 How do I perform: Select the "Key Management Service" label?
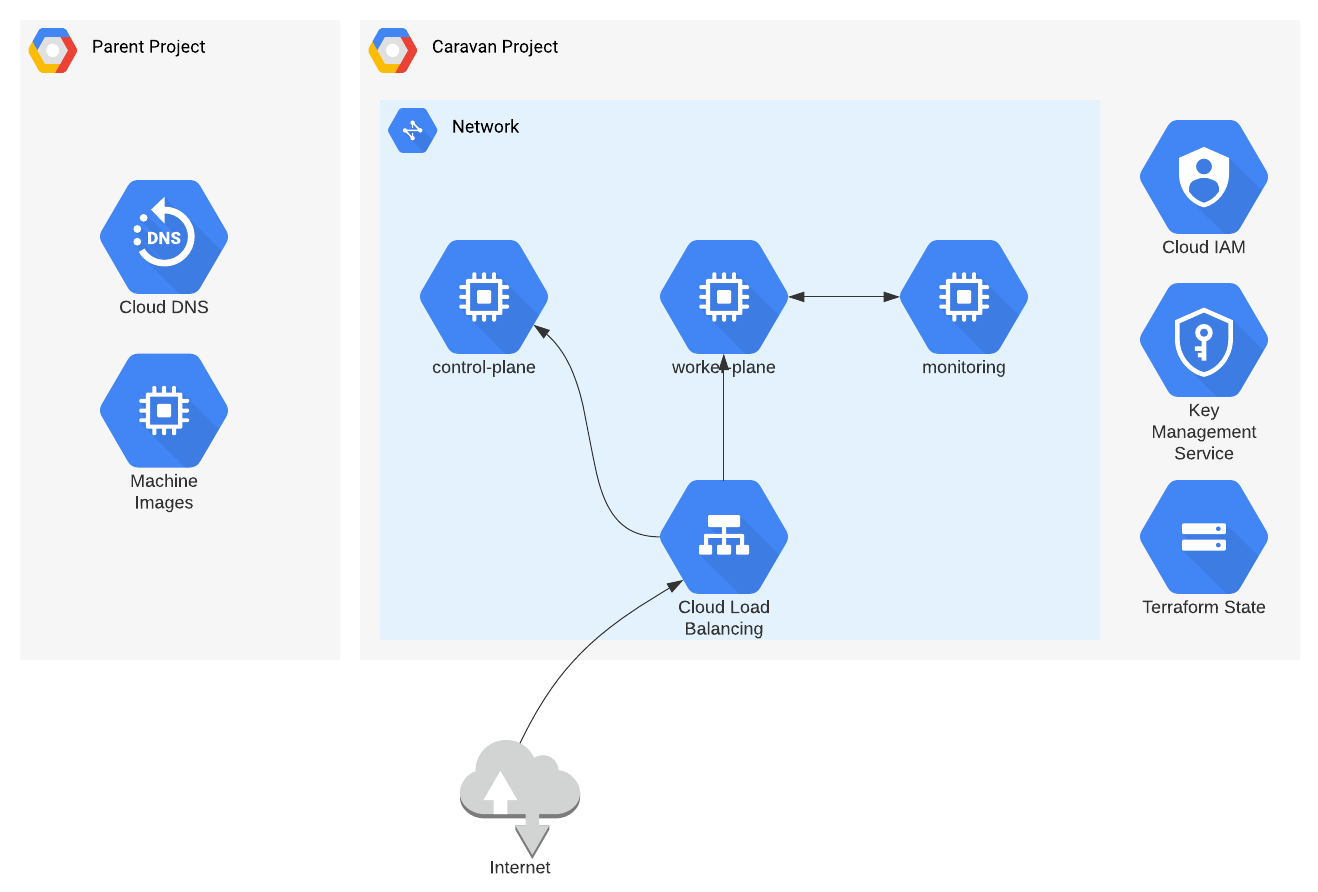click(1204, 432)
